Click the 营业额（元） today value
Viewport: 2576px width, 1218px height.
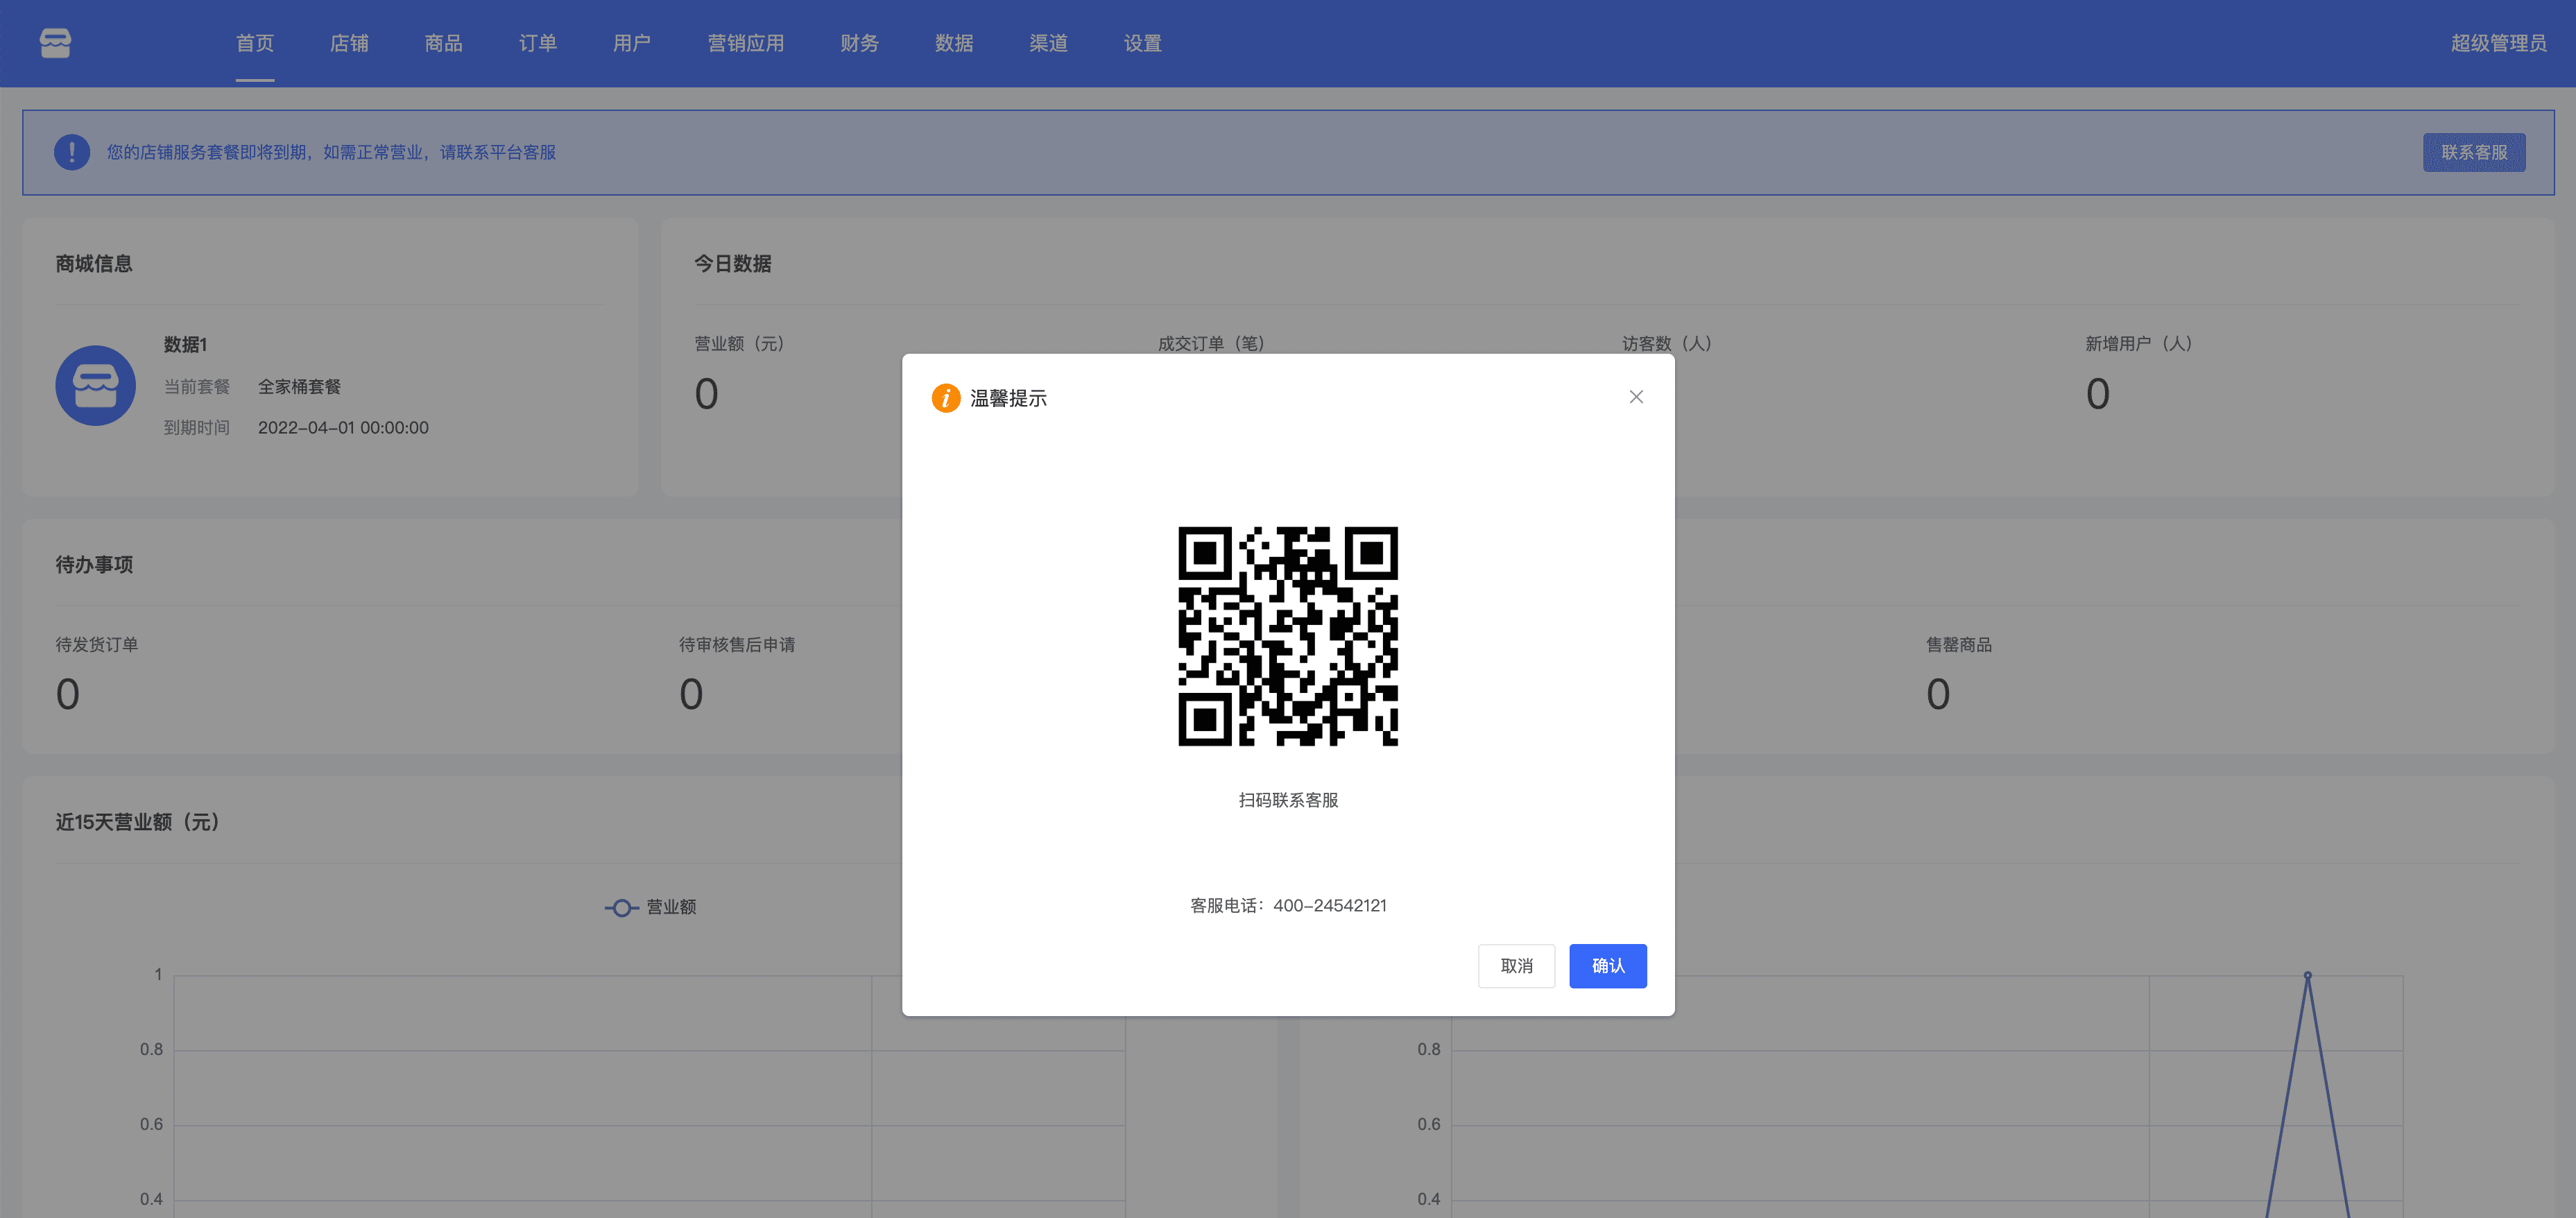pos(707,394)
